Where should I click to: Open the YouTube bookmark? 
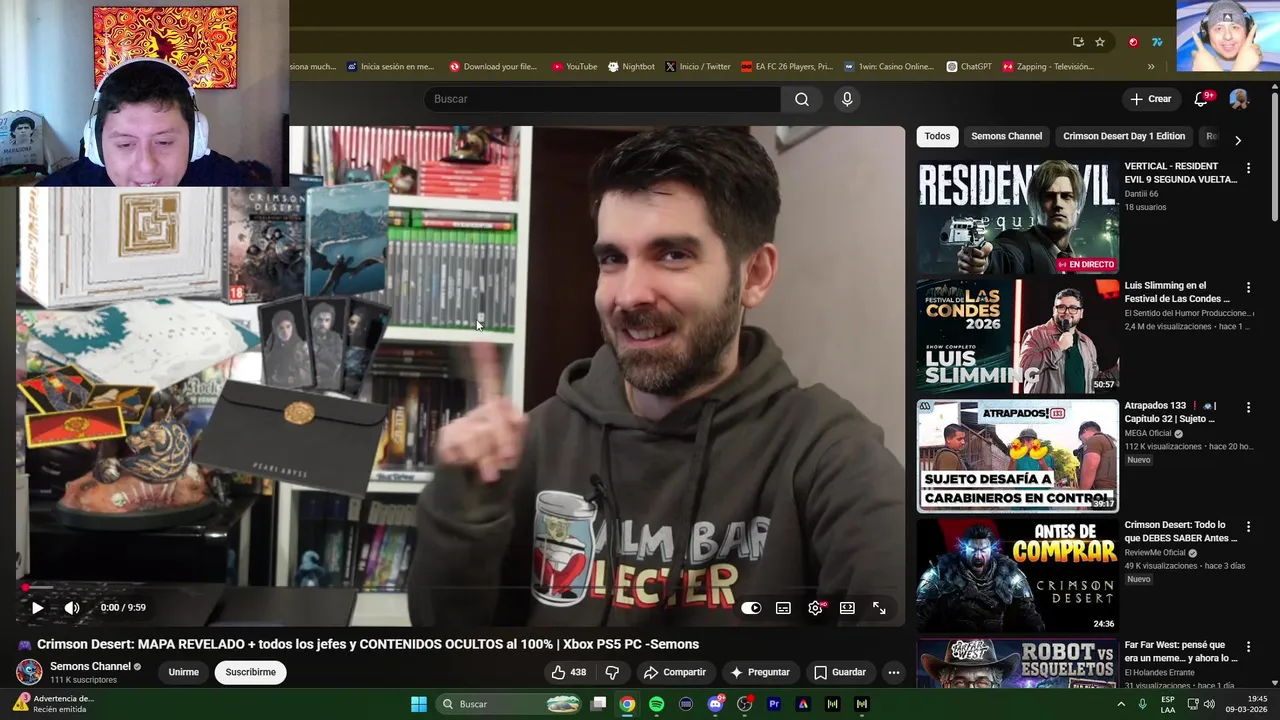click(x=574, y=67)
